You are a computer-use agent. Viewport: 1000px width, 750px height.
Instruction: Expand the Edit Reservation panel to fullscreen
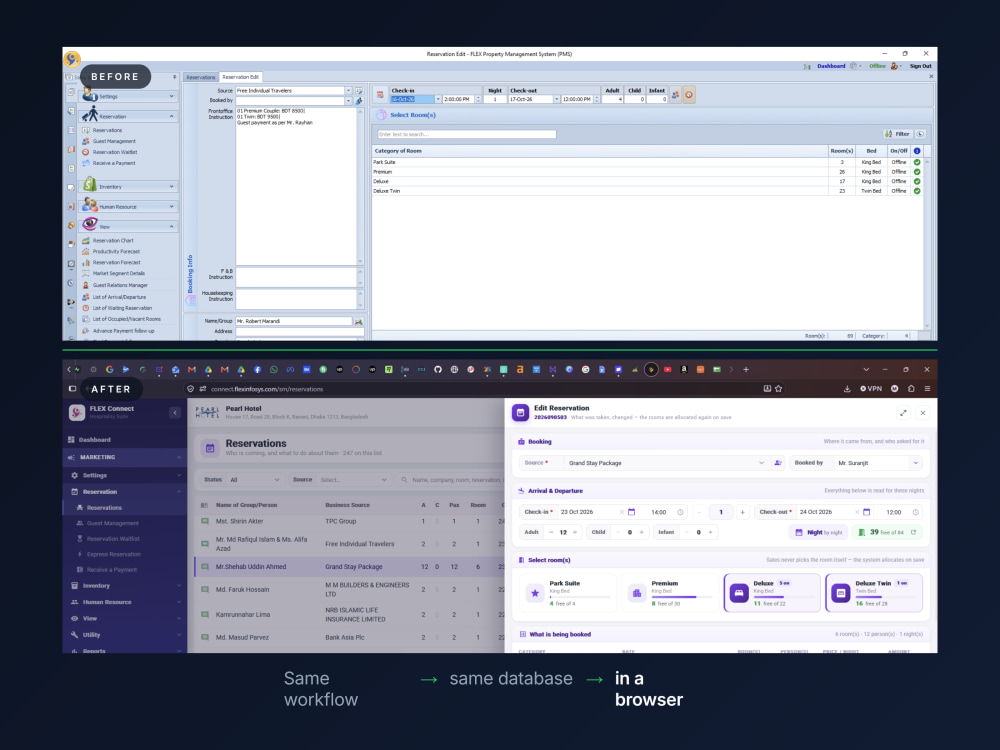(903, 413)
